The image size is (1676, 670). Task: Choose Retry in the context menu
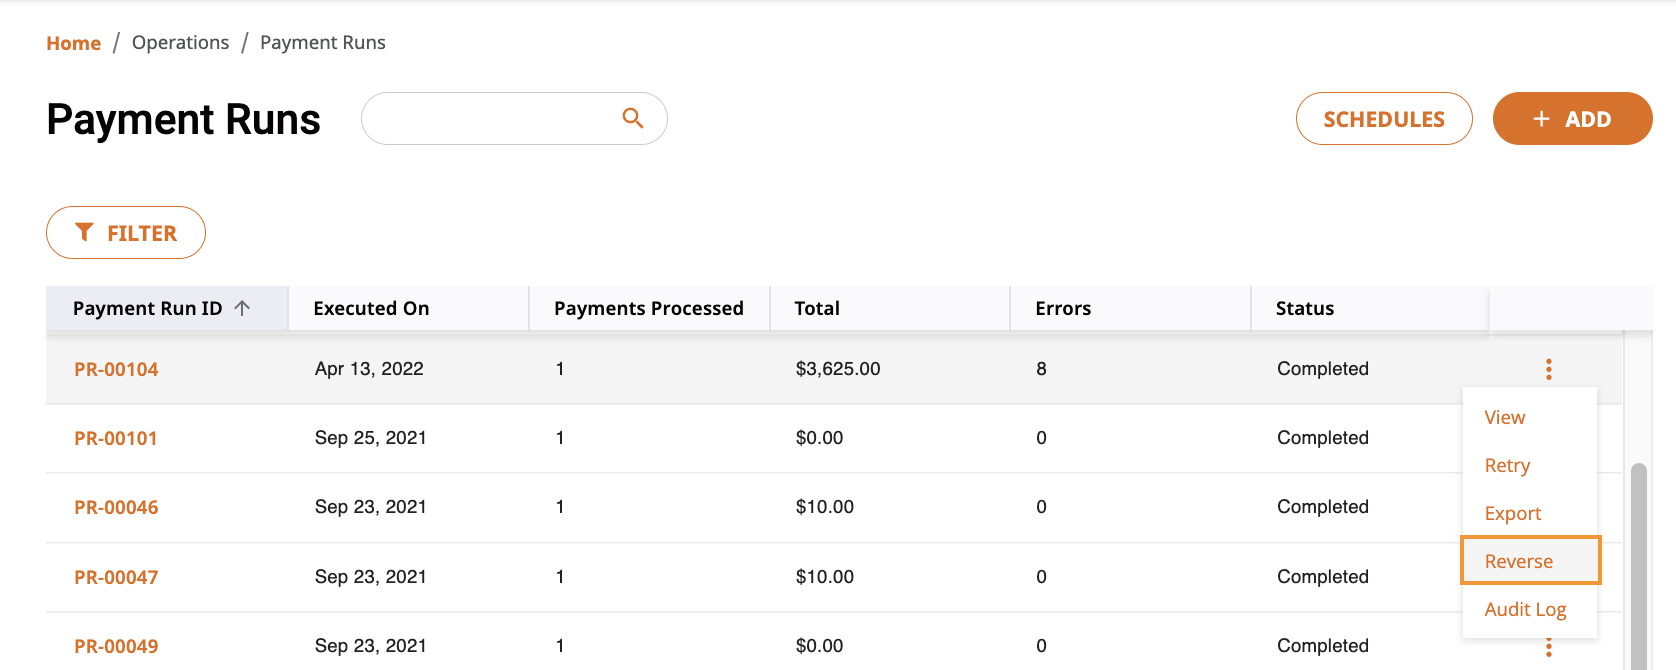(x=1507, y=465)
